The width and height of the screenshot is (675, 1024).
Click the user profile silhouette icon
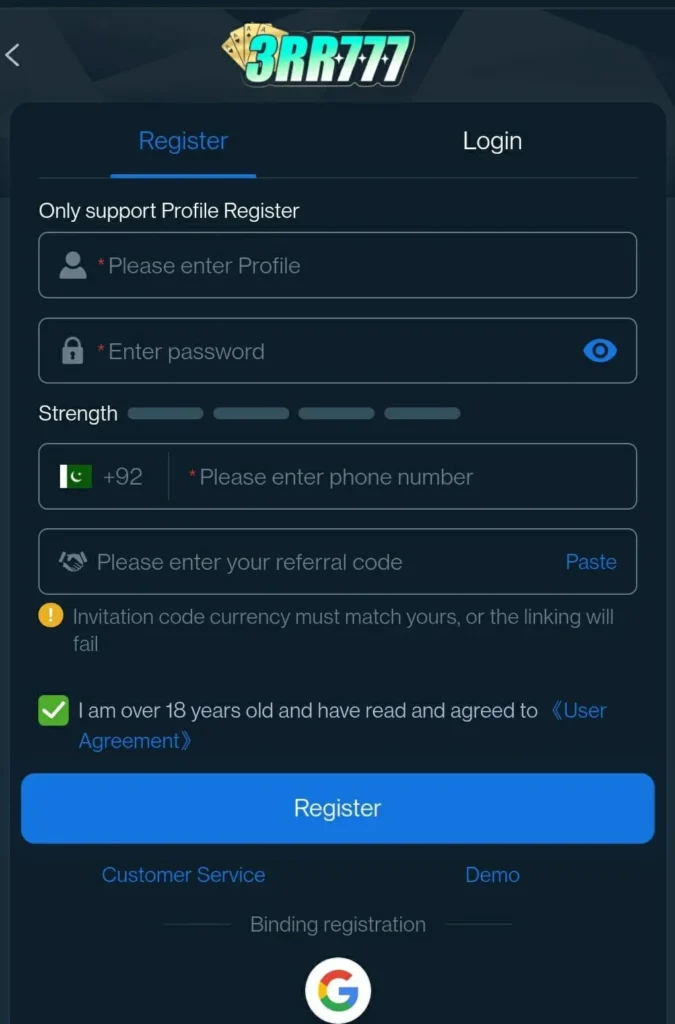72,265
